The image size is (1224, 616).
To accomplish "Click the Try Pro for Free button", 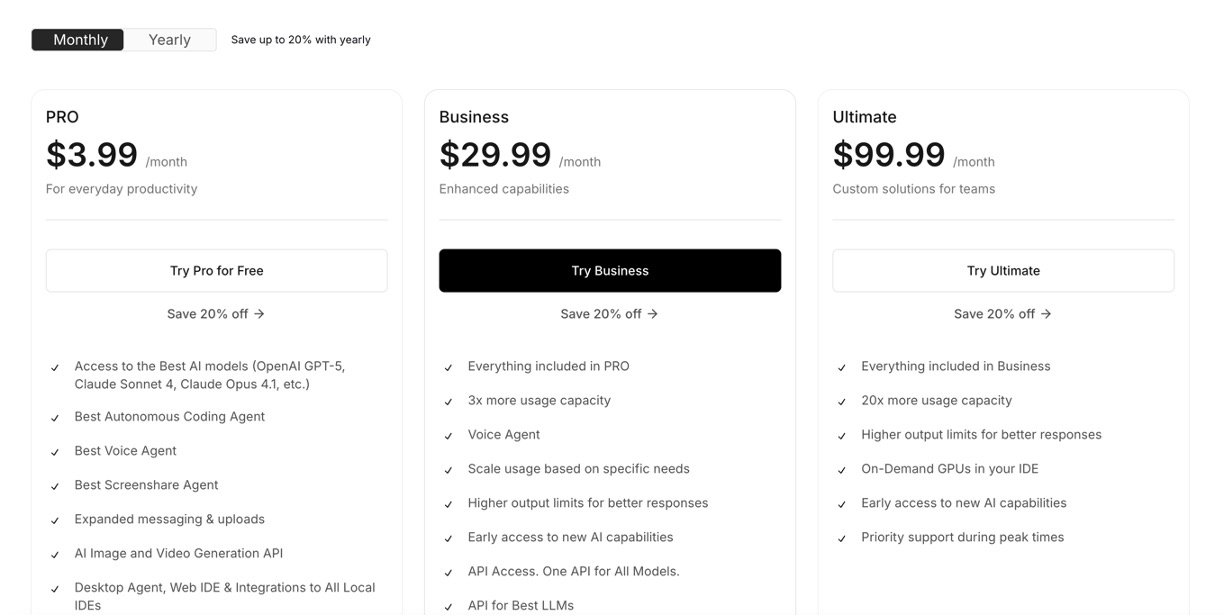I will pyautogui.click(x=216, y=271).
